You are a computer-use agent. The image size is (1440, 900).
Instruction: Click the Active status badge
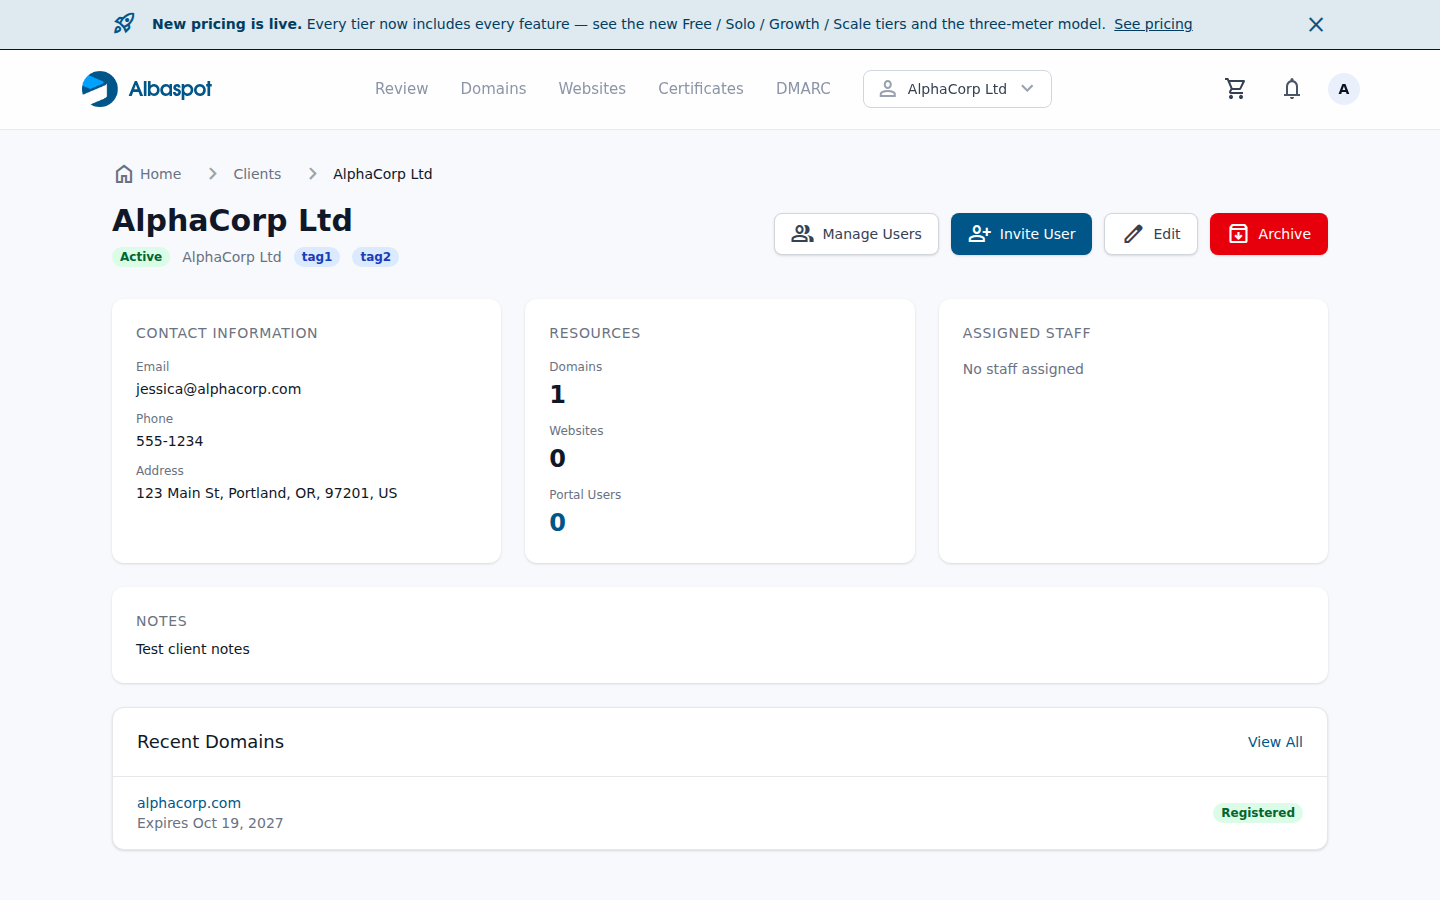tap(141, 257)
